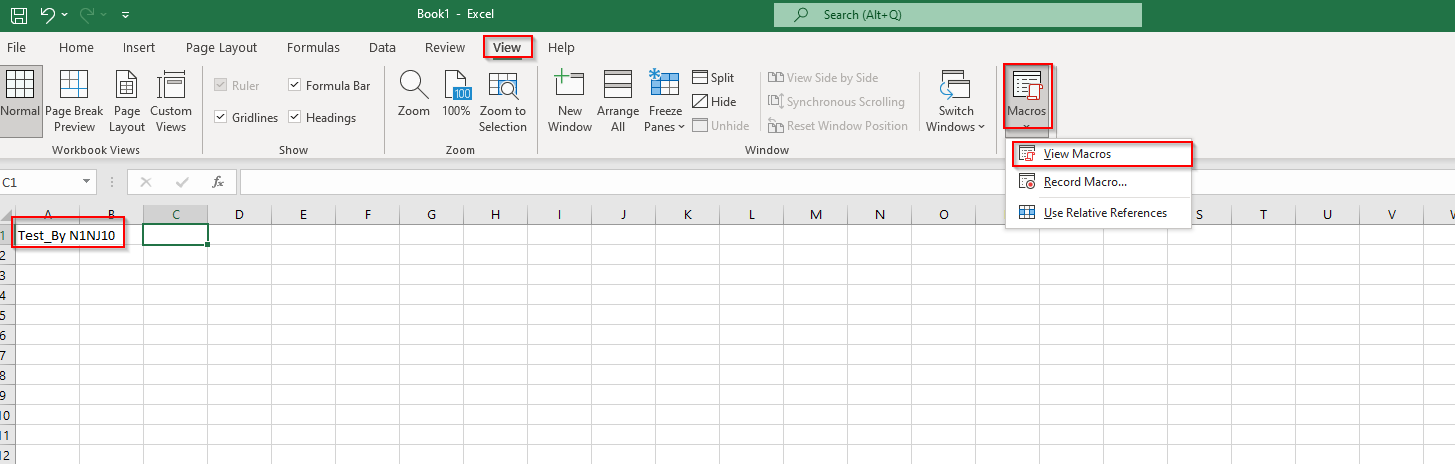The width and height of the screenshot is (1455, 464).
Task: Disable the Headings checkbox
Action: (295, 118)
